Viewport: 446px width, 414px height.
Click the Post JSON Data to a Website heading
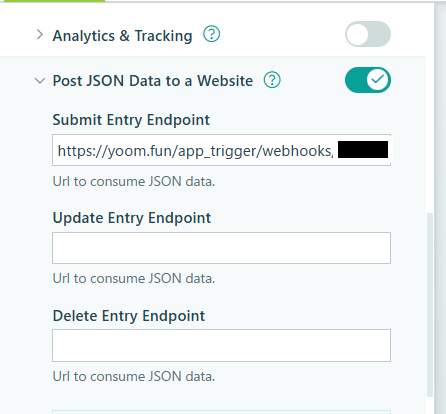tap(153, 81)
